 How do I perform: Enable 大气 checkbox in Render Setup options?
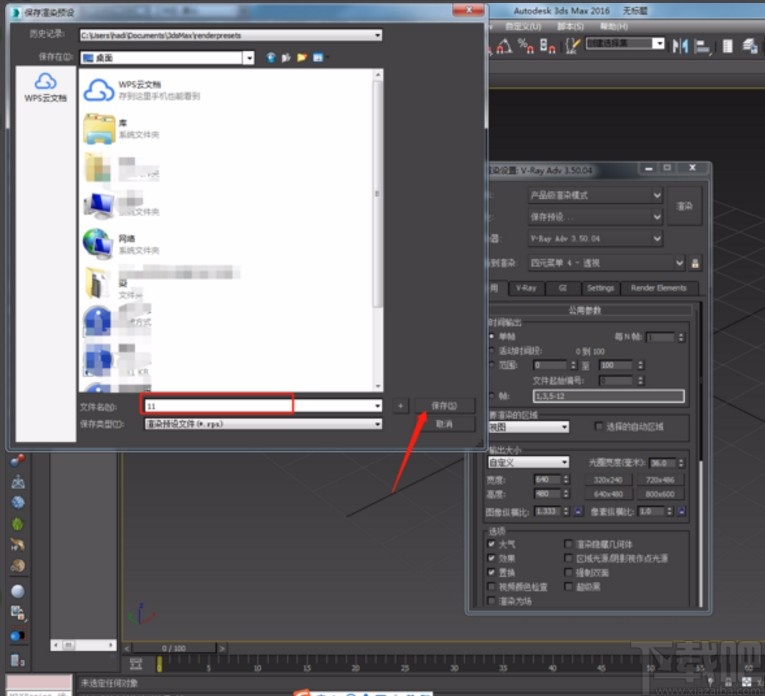(492, 544)
